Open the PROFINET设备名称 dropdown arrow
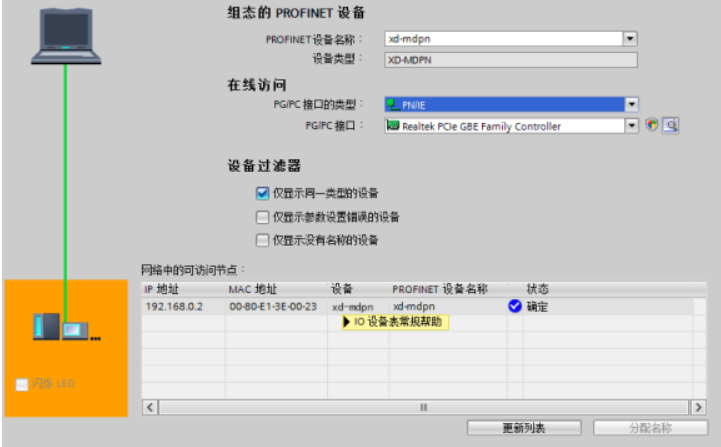This screenshot has width=721, height=447. coord(630,39)
